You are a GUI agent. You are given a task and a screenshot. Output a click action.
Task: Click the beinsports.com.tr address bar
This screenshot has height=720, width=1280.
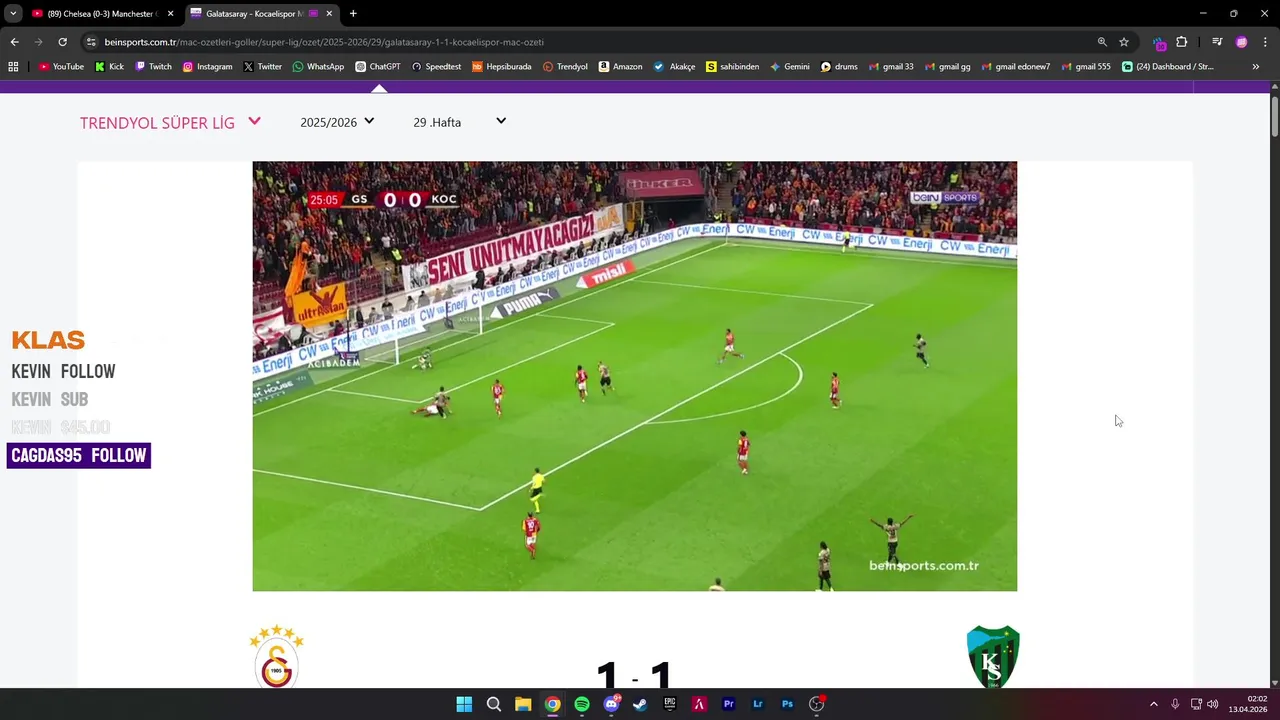pos(590,42)
